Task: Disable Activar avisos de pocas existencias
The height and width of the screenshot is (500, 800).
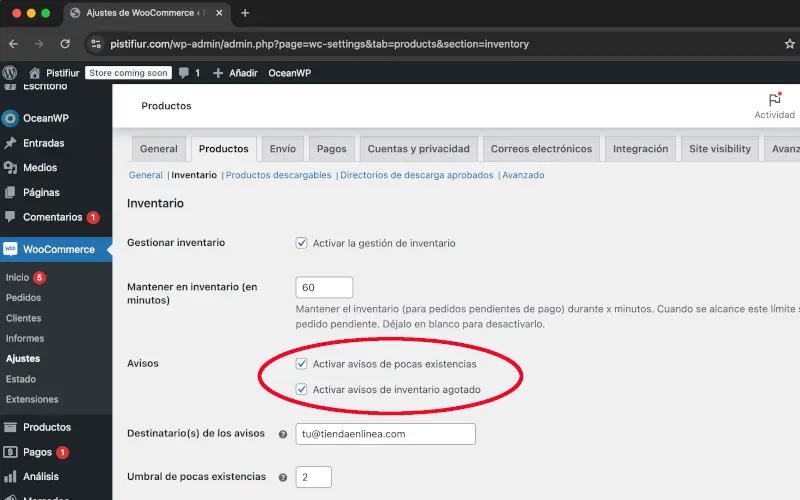Action: tap(302, 364)
